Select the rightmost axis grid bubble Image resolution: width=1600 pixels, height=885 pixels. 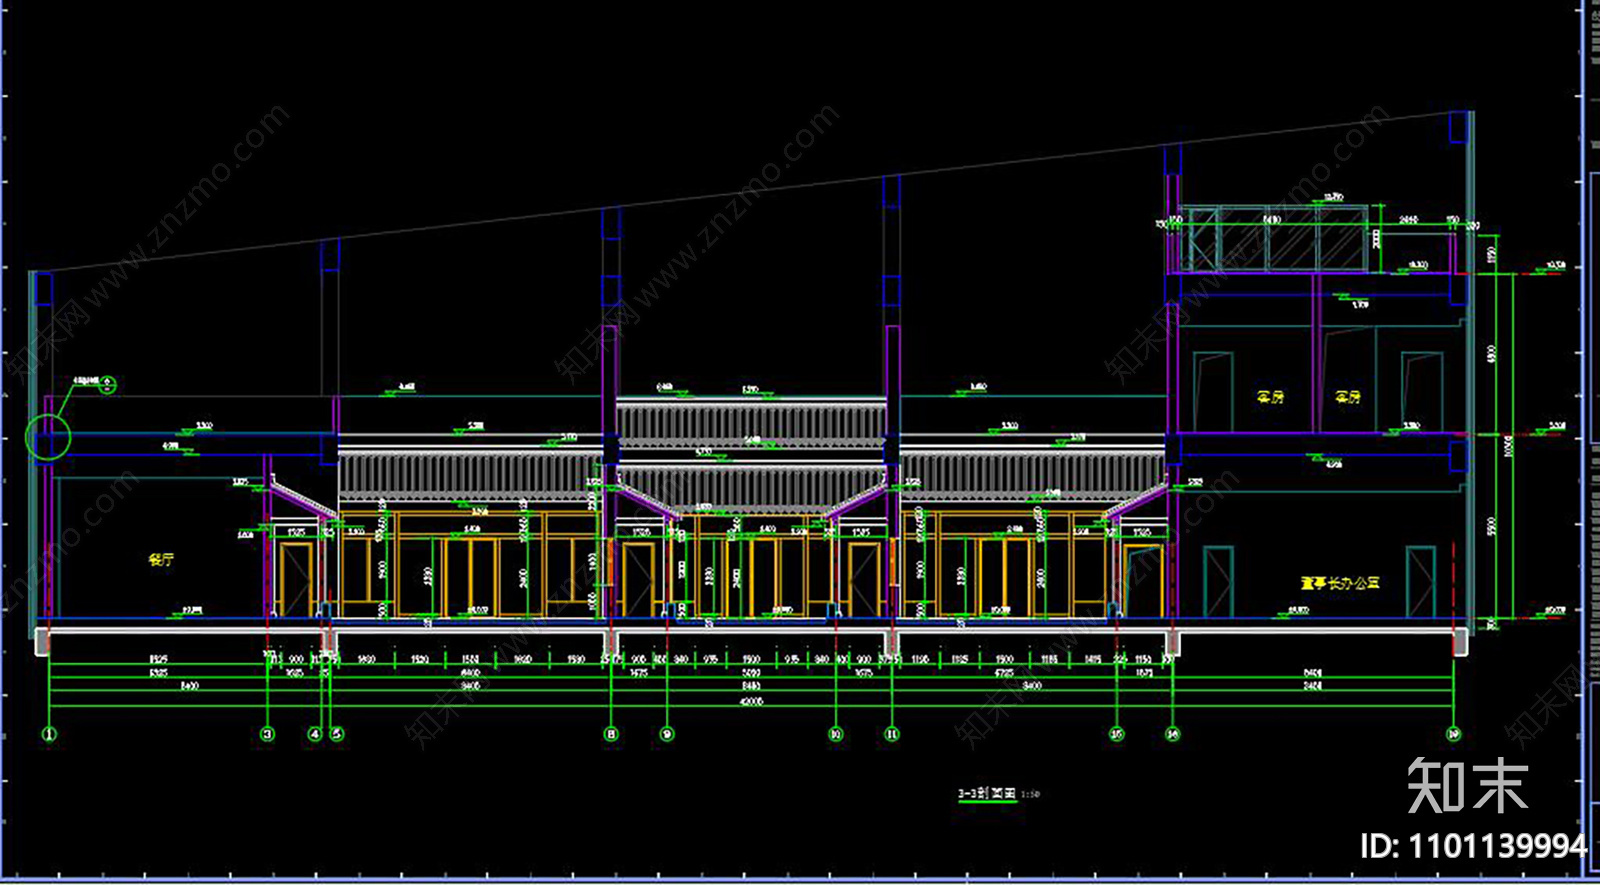[x=1453, y=734]
